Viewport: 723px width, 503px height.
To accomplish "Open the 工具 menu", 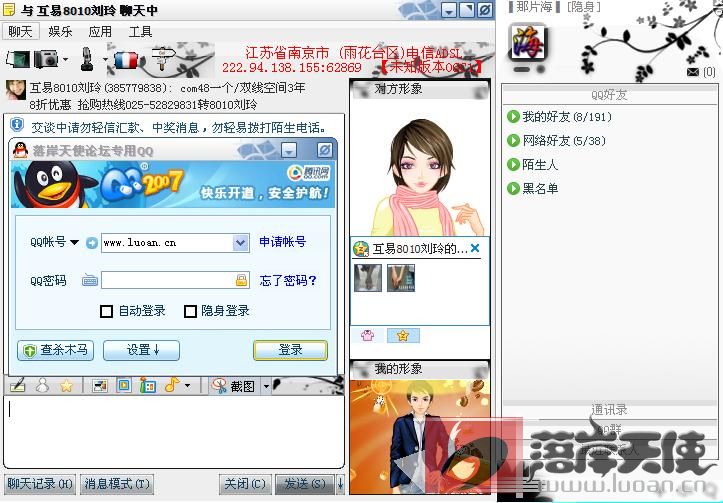I will click(x=140, y=31).
